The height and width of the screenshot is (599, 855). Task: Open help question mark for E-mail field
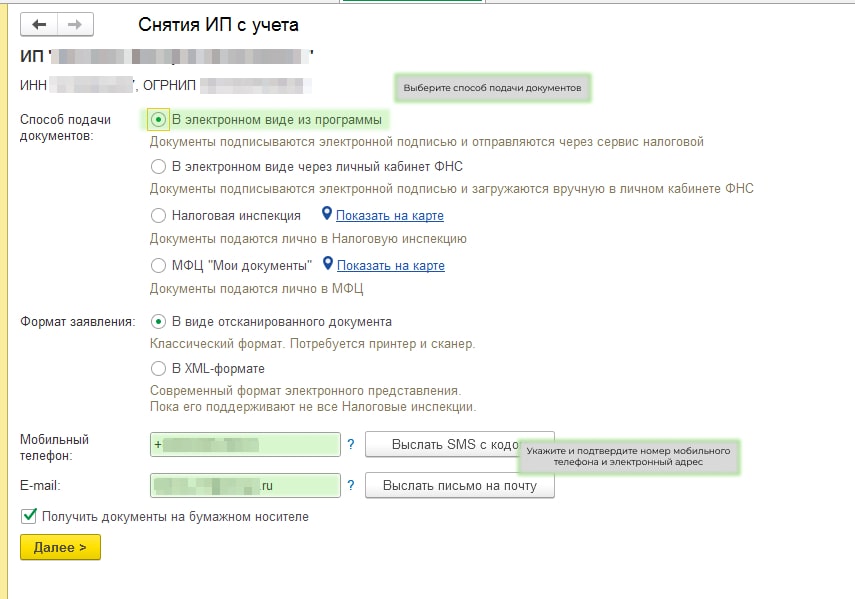[350, 486]
